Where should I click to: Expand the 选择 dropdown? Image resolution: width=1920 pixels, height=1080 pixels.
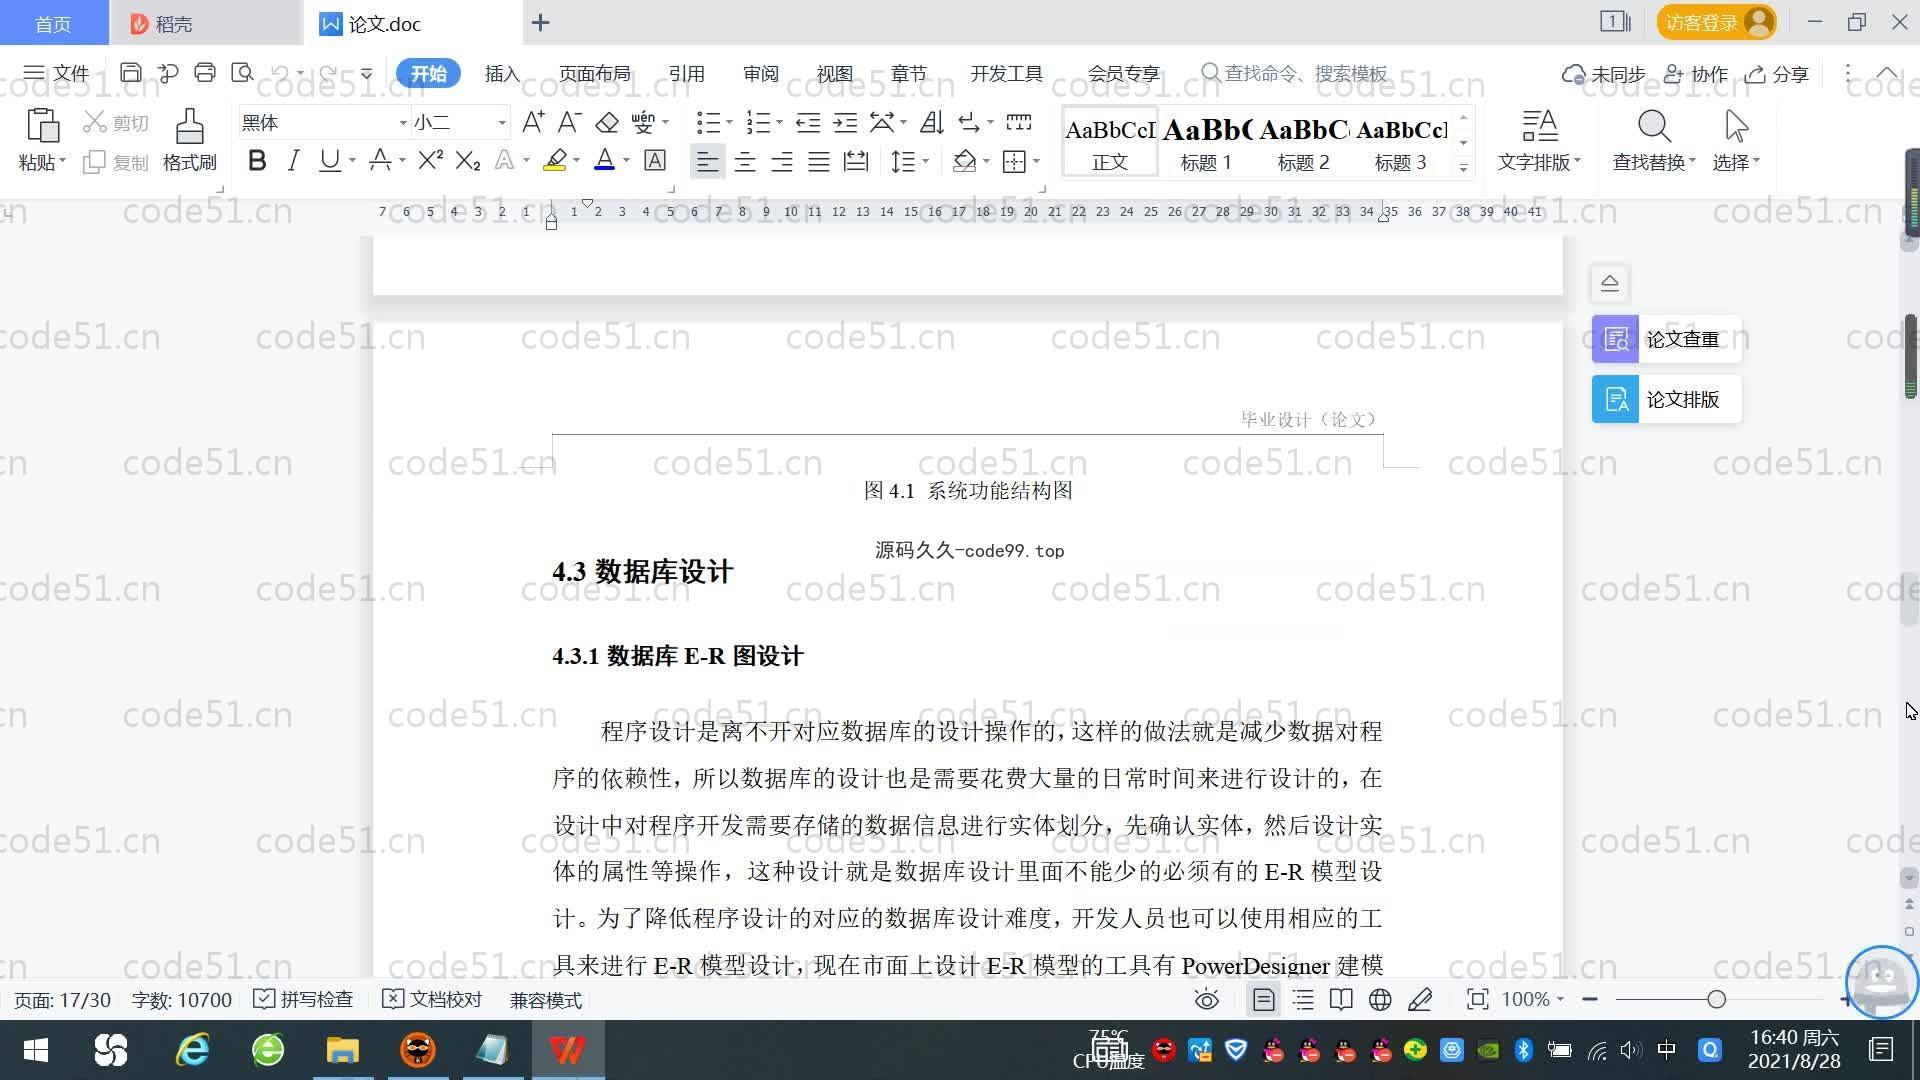pos(1736,162)
